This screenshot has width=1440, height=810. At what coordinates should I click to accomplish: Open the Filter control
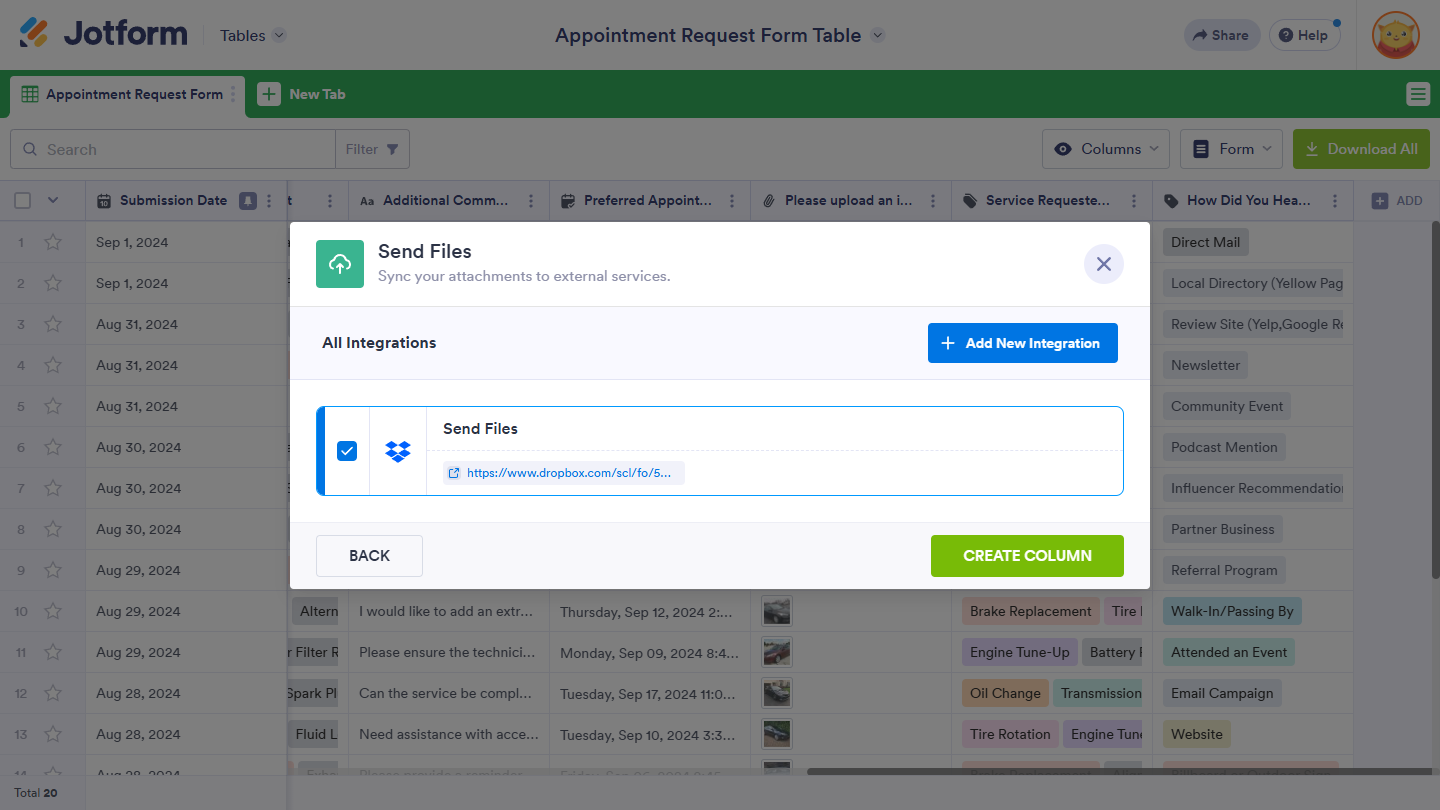pos(372,149)
